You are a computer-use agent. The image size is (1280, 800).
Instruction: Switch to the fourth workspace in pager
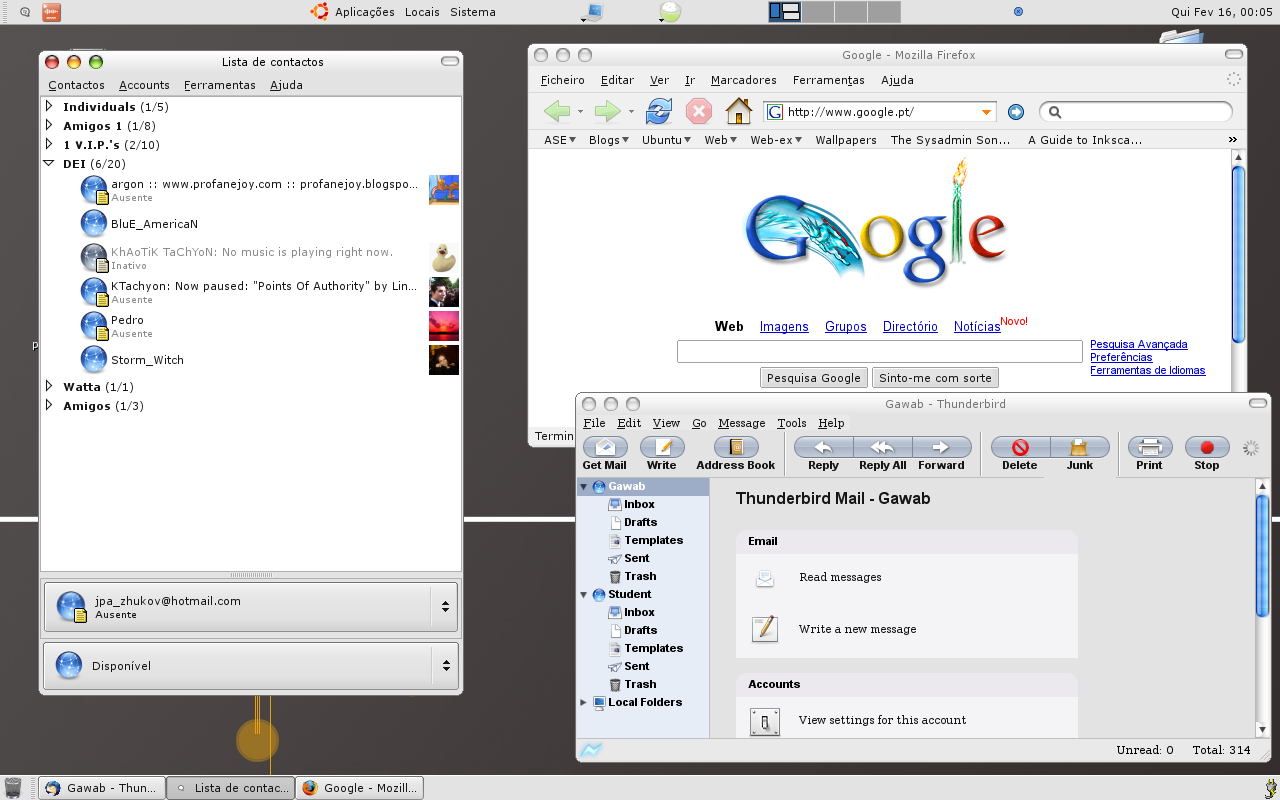coord(883,12)
